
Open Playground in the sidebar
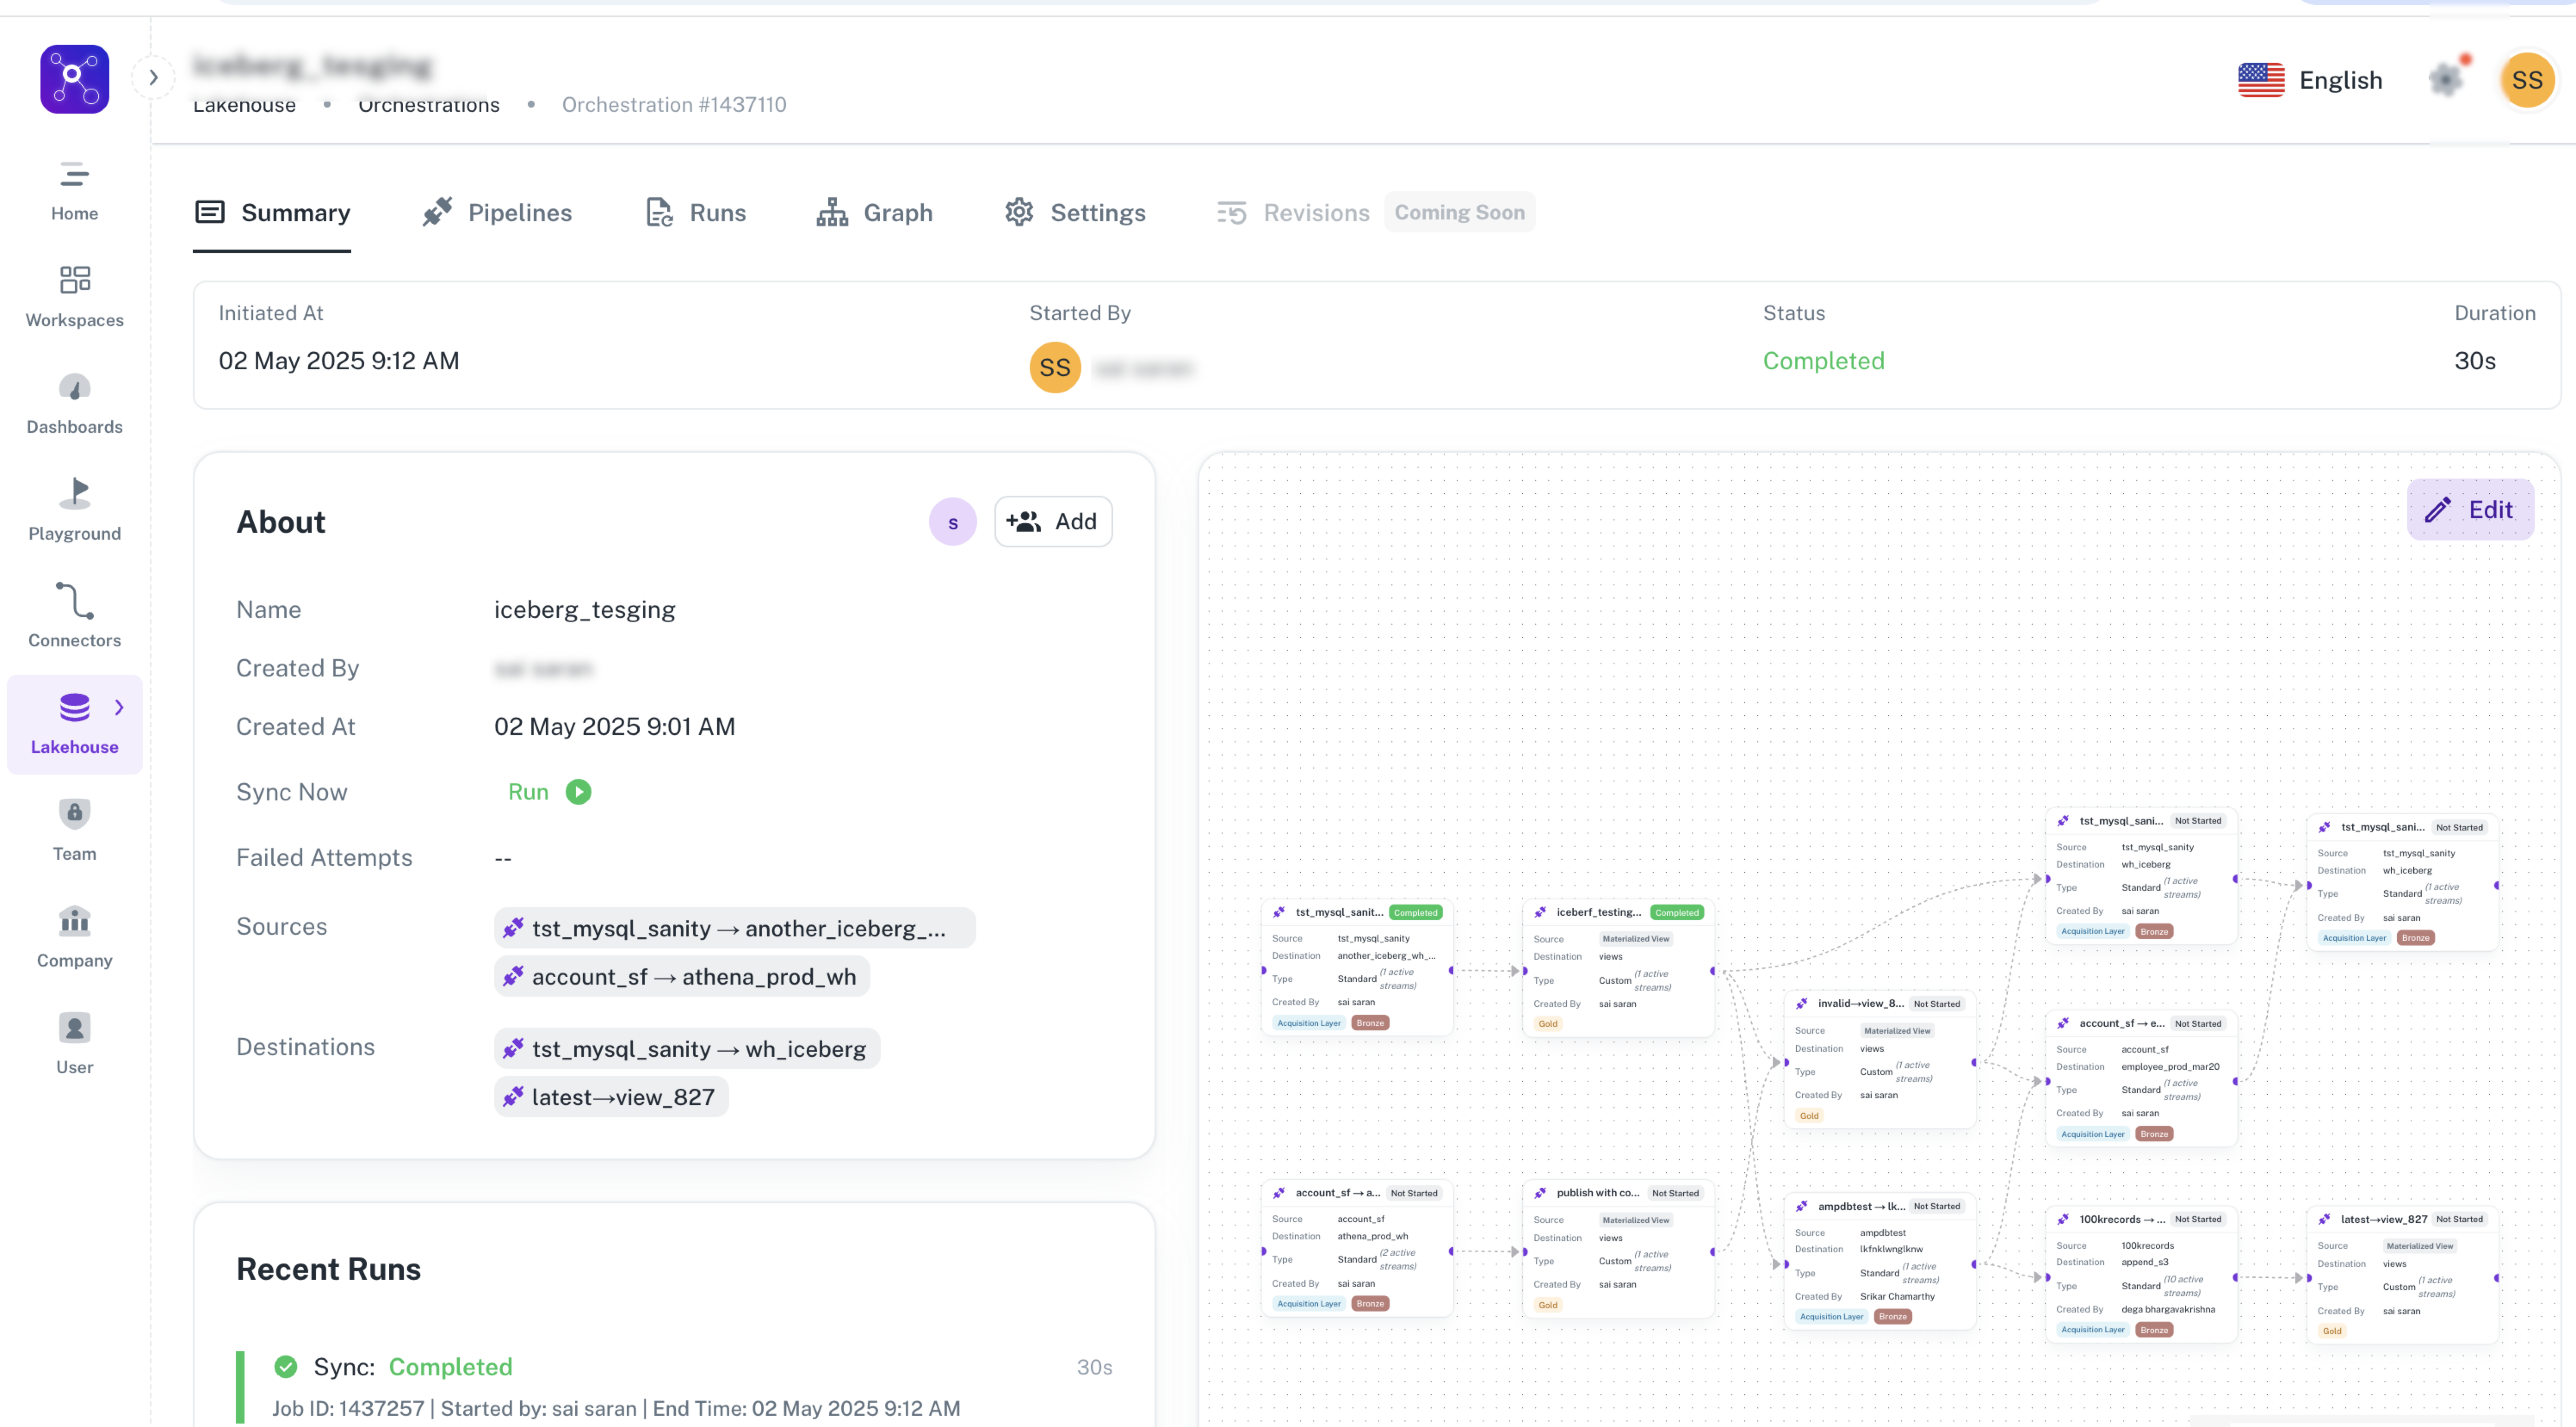pyautogui.click(x=74, y=511)
